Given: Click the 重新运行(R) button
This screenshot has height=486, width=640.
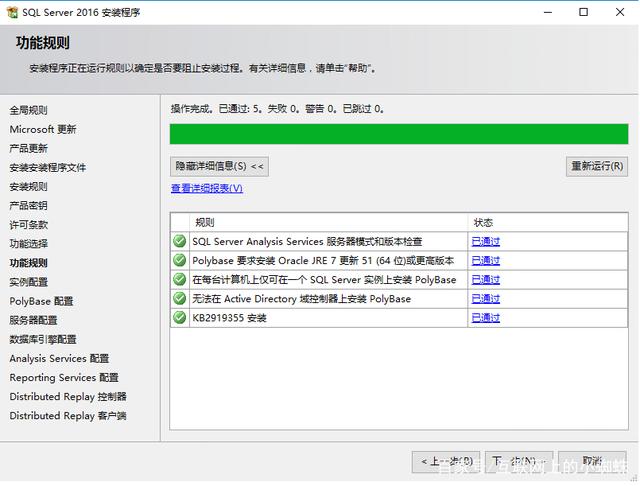Looking at the screenshot, I should point(597,166).
